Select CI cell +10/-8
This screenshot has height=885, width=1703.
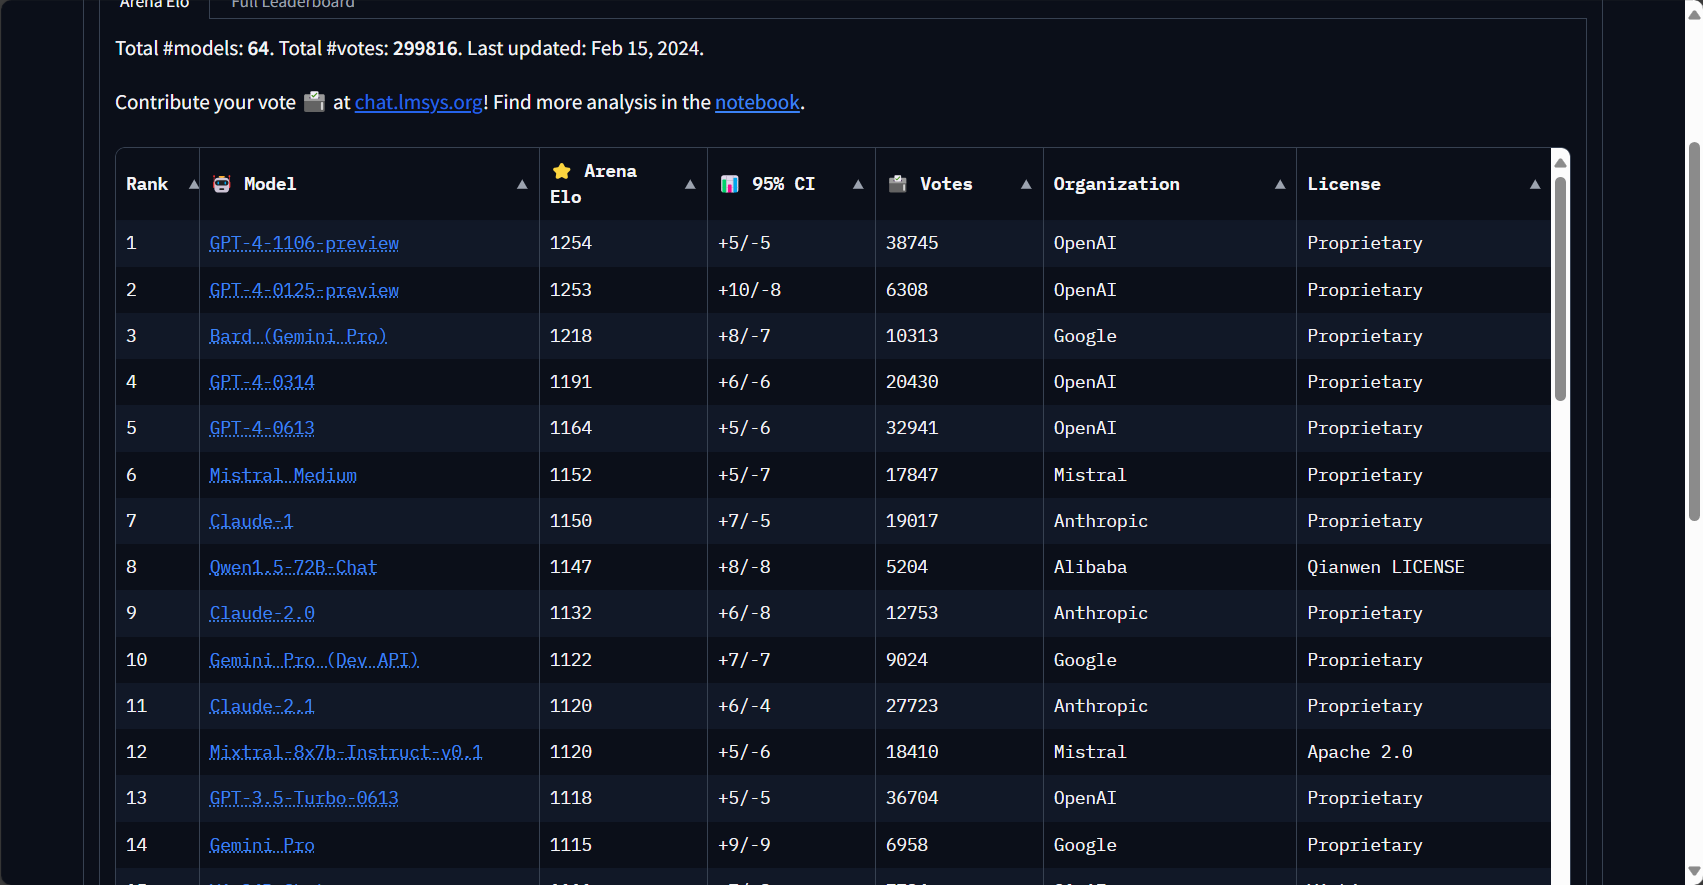750,290
